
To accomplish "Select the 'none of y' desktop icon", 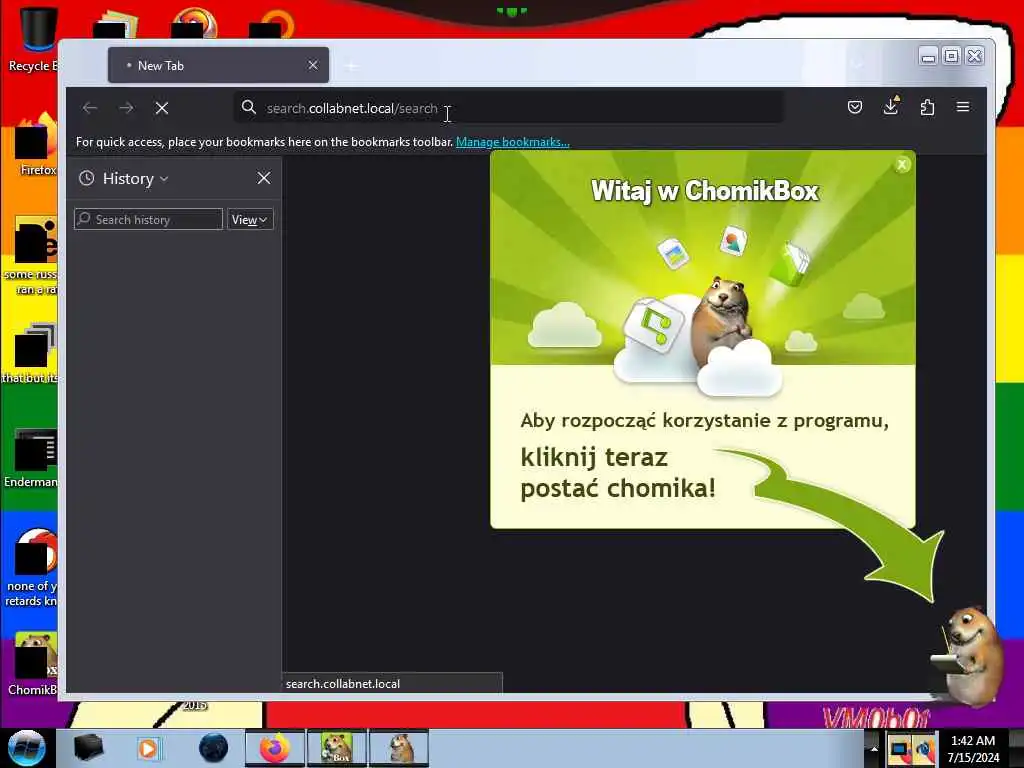I will pos(33,567).
